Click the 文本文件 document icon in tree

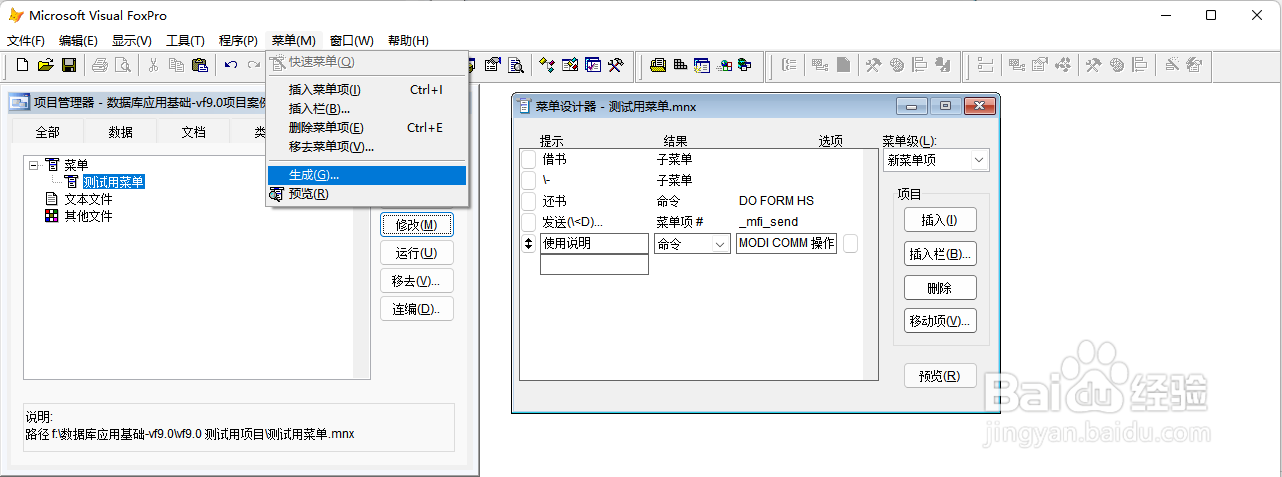(x=52, y=199)
